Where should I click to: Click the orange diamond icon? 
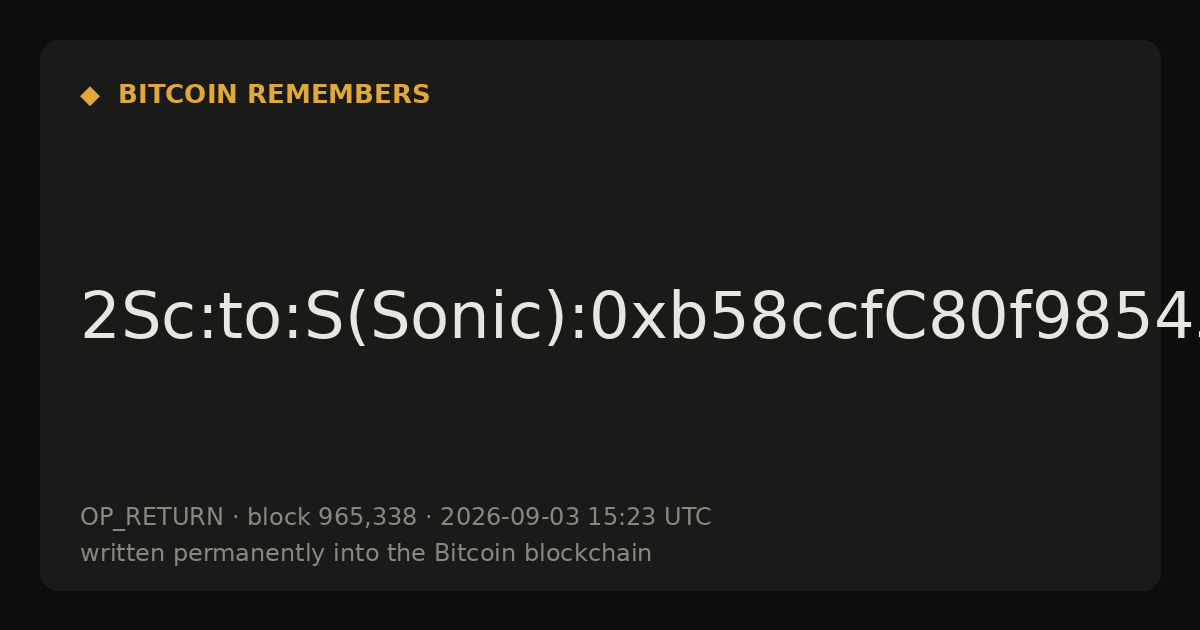pos(90,96)
